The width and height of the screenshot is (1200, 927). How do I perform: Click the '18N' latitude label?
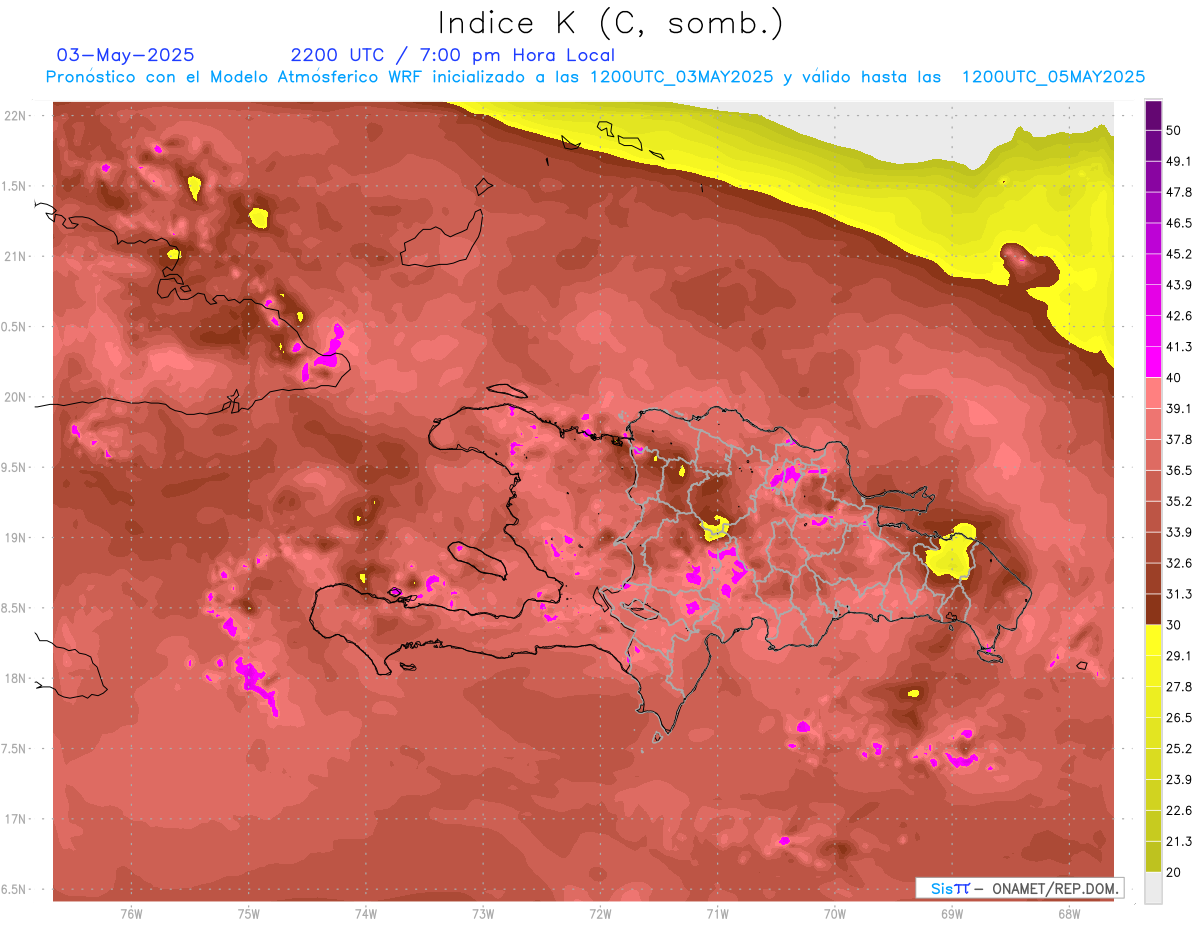tap(16, 678)
